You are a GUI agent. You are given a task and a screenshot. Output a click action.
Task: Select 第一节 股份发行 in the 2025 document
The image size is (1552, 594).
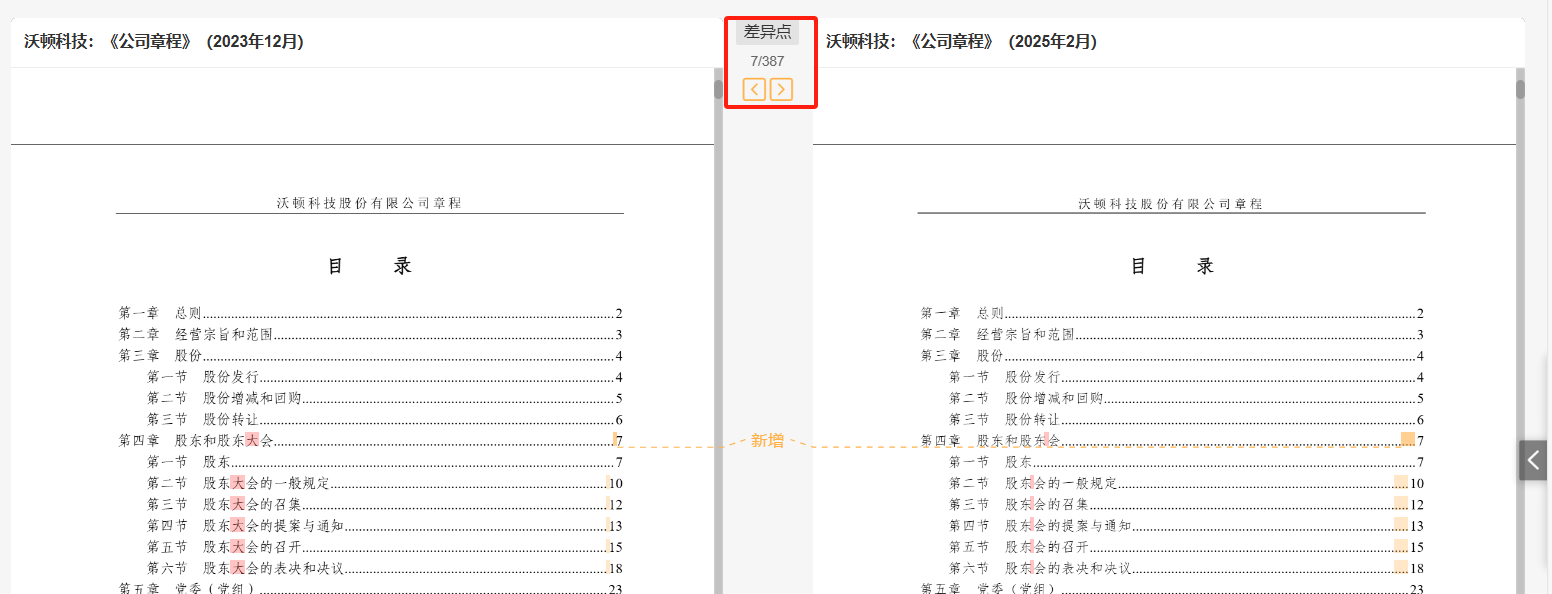click(x=1187, y=377)
